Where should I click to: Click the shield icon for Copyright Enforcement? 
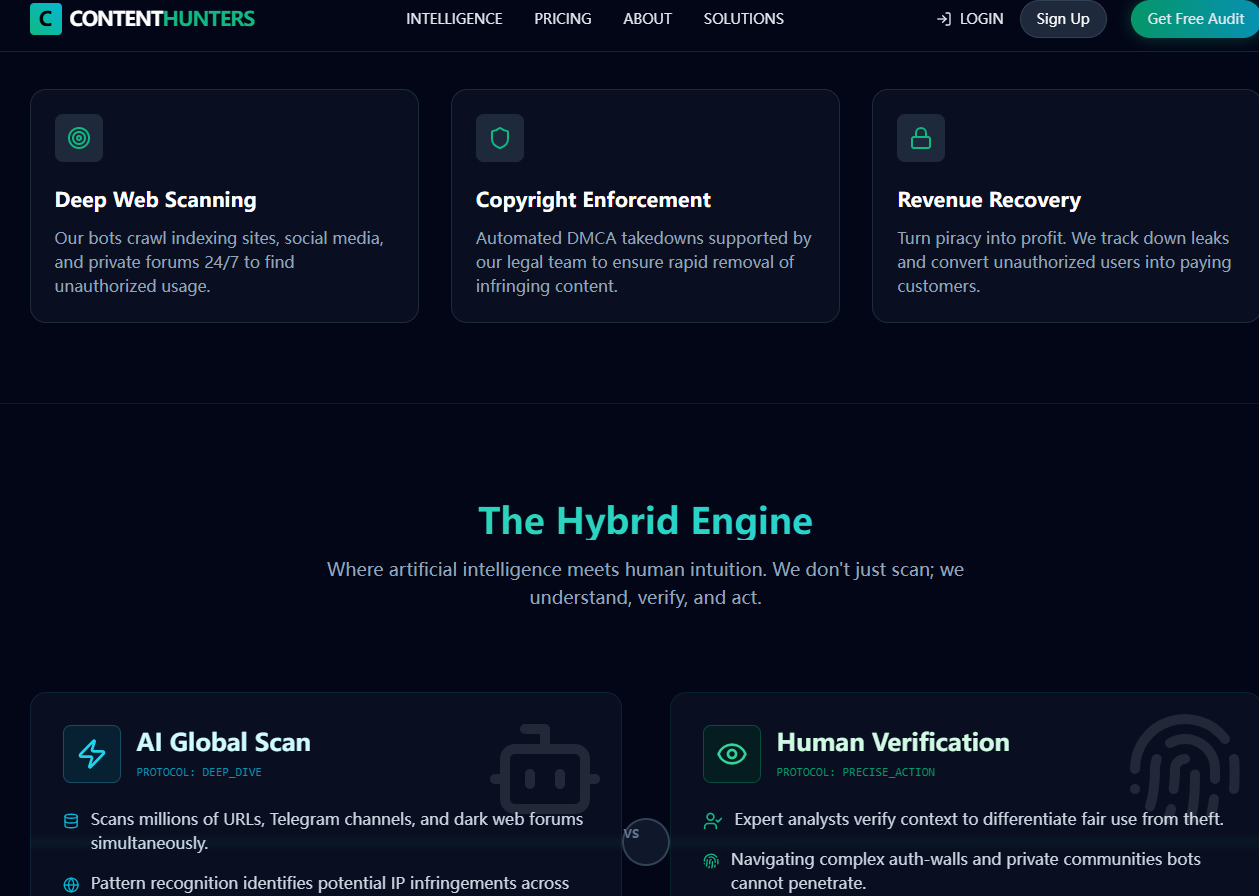point(500,138)
